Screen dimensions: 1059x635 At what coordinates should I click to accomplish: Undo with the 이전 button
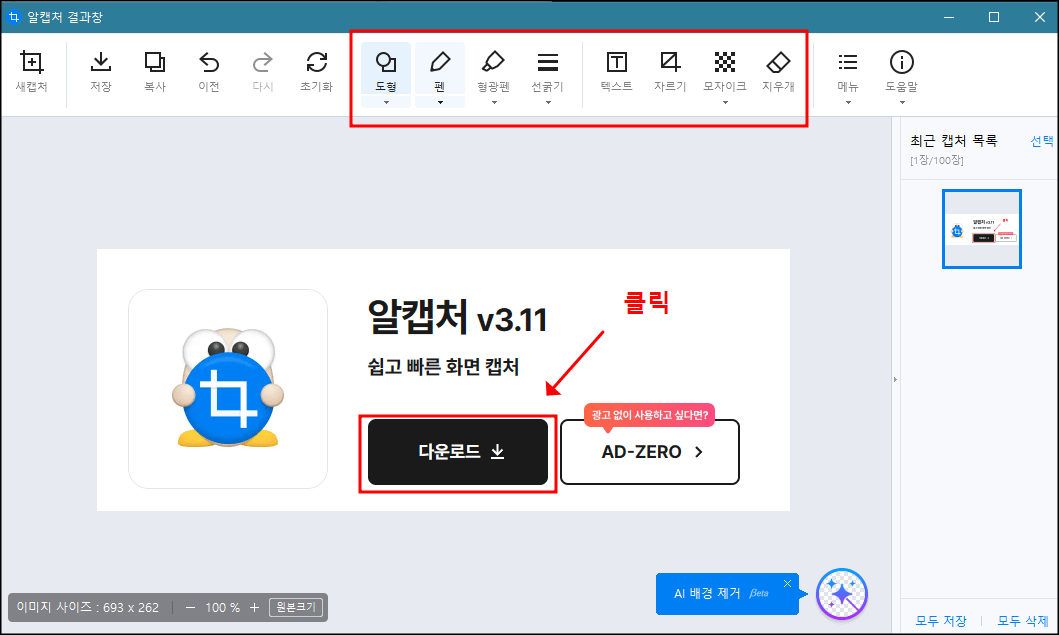click(x=209, y=71)
